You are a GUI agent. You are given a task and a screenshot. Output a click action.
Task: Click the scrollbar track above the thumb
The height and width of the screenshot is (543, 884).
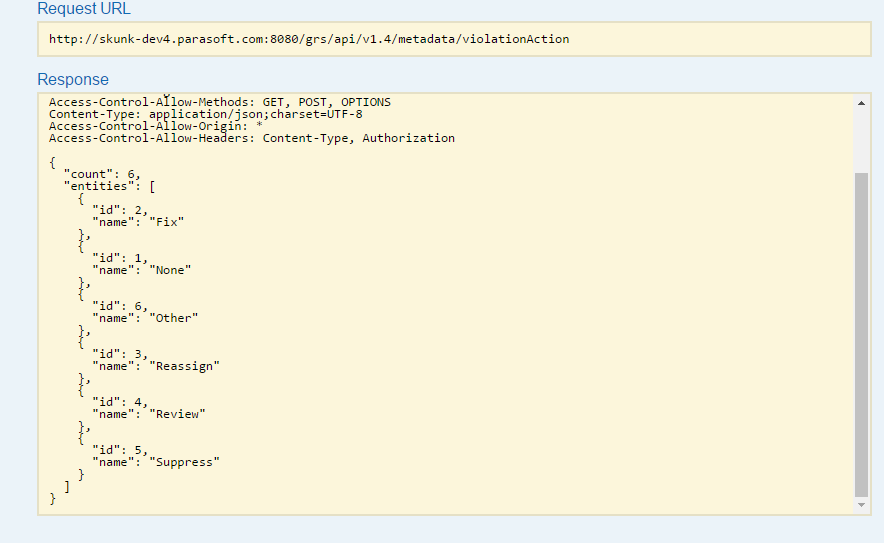pos(861,141)
